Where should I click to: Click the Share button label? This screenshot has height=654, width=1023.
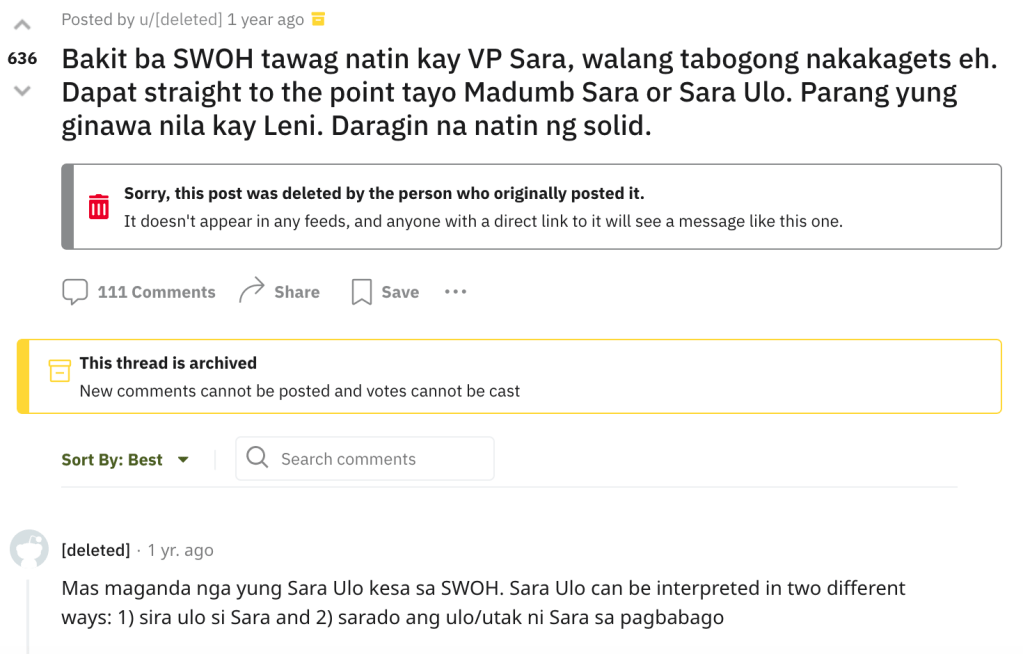297,292
